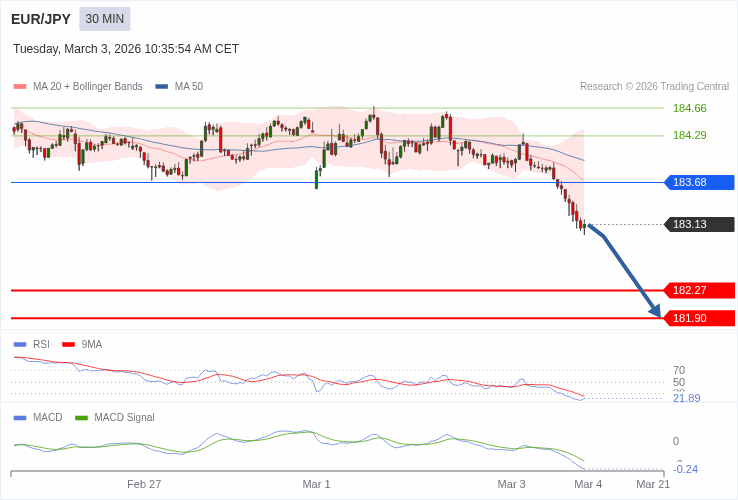Click the Feb 27 date axis label

[x=144, y=484]
